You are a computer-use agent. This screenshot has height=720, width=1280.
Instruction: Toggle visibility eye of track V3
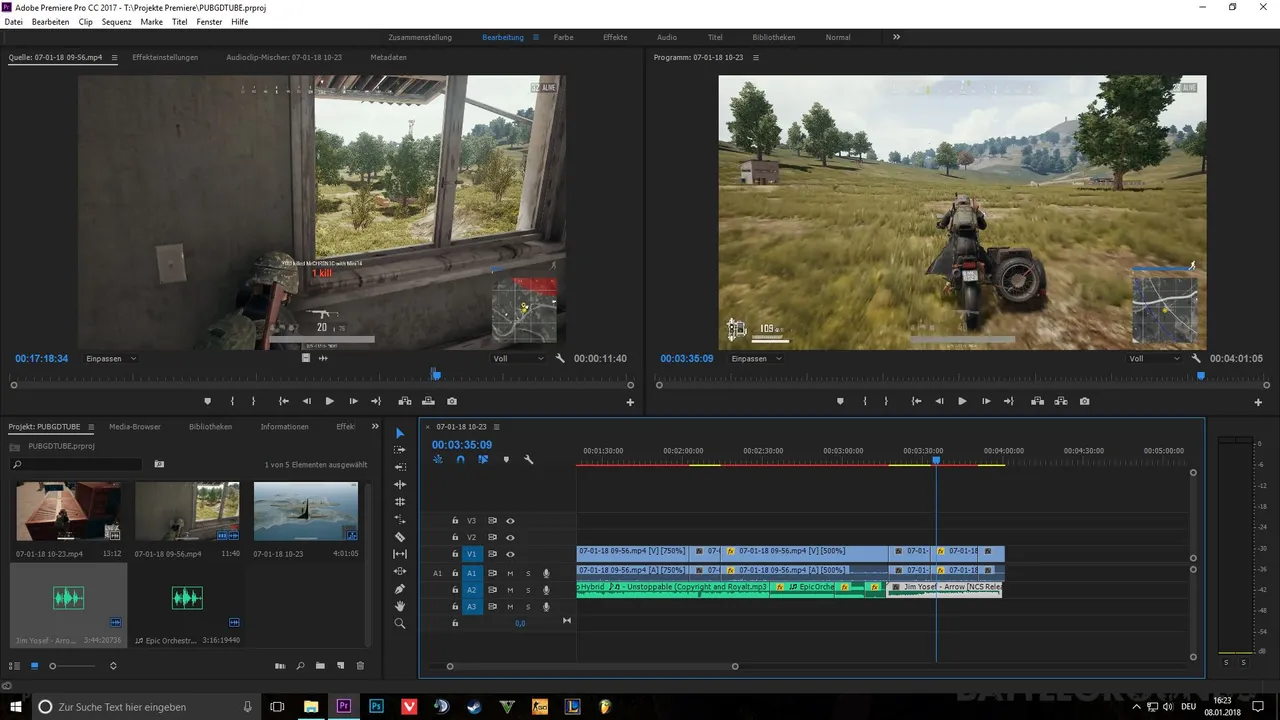click(510, 521)
